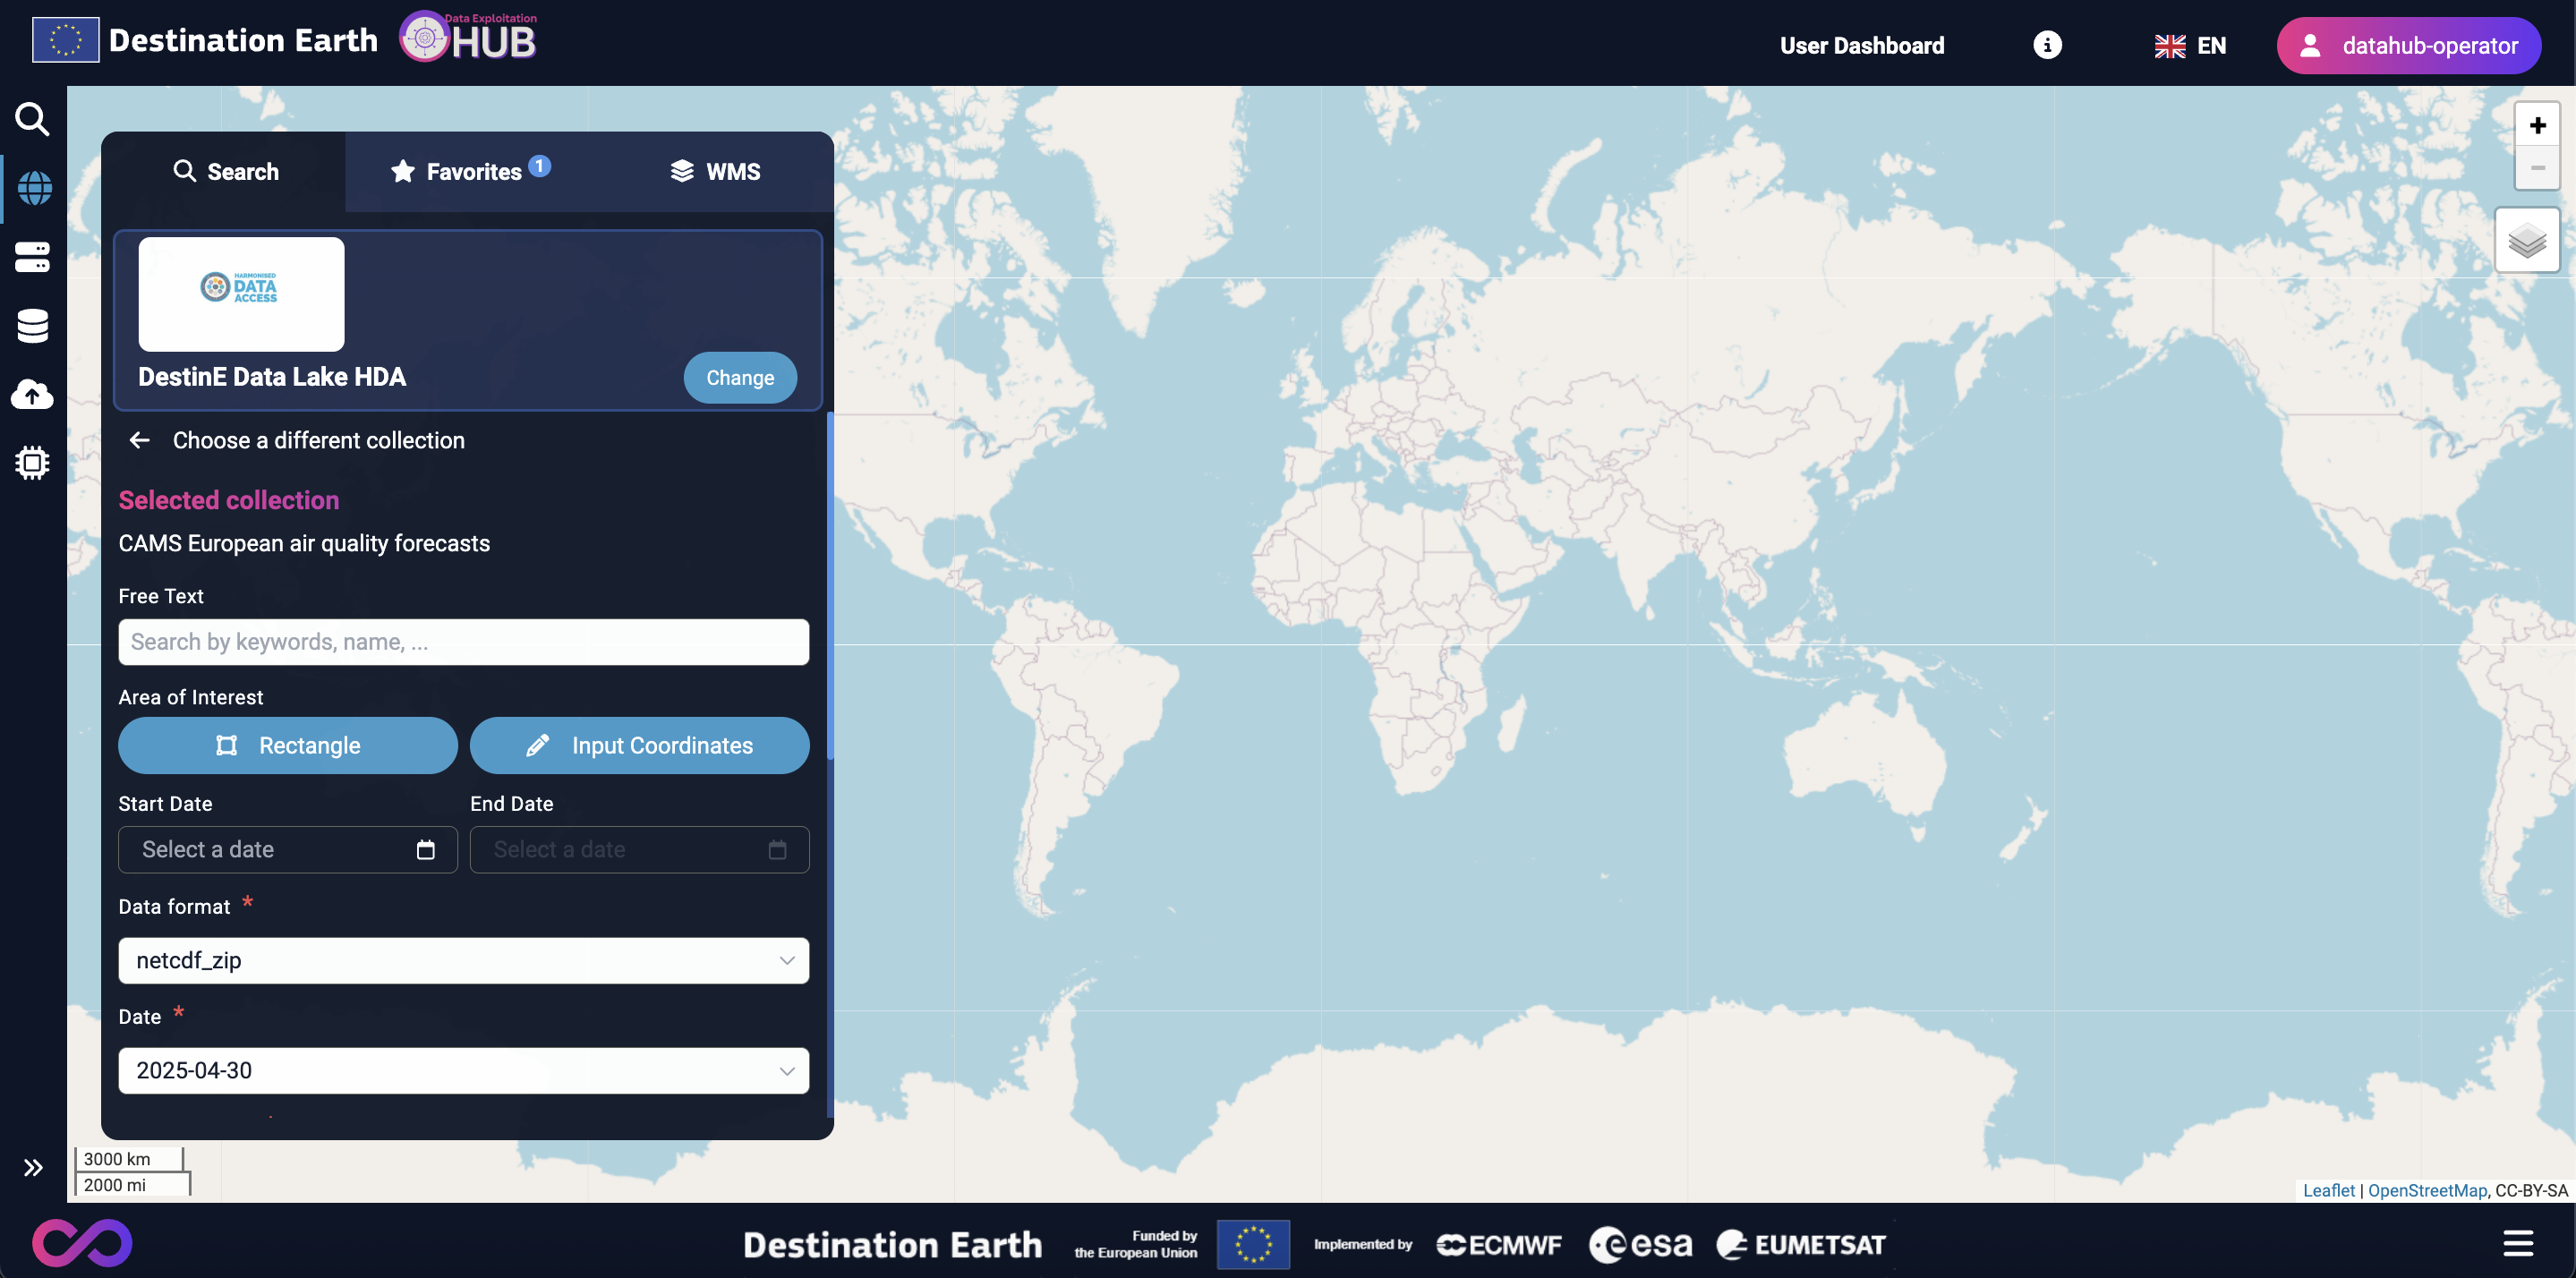Open the EN language selector
Viewport: 2576px width, 1278px height.
2190,45
